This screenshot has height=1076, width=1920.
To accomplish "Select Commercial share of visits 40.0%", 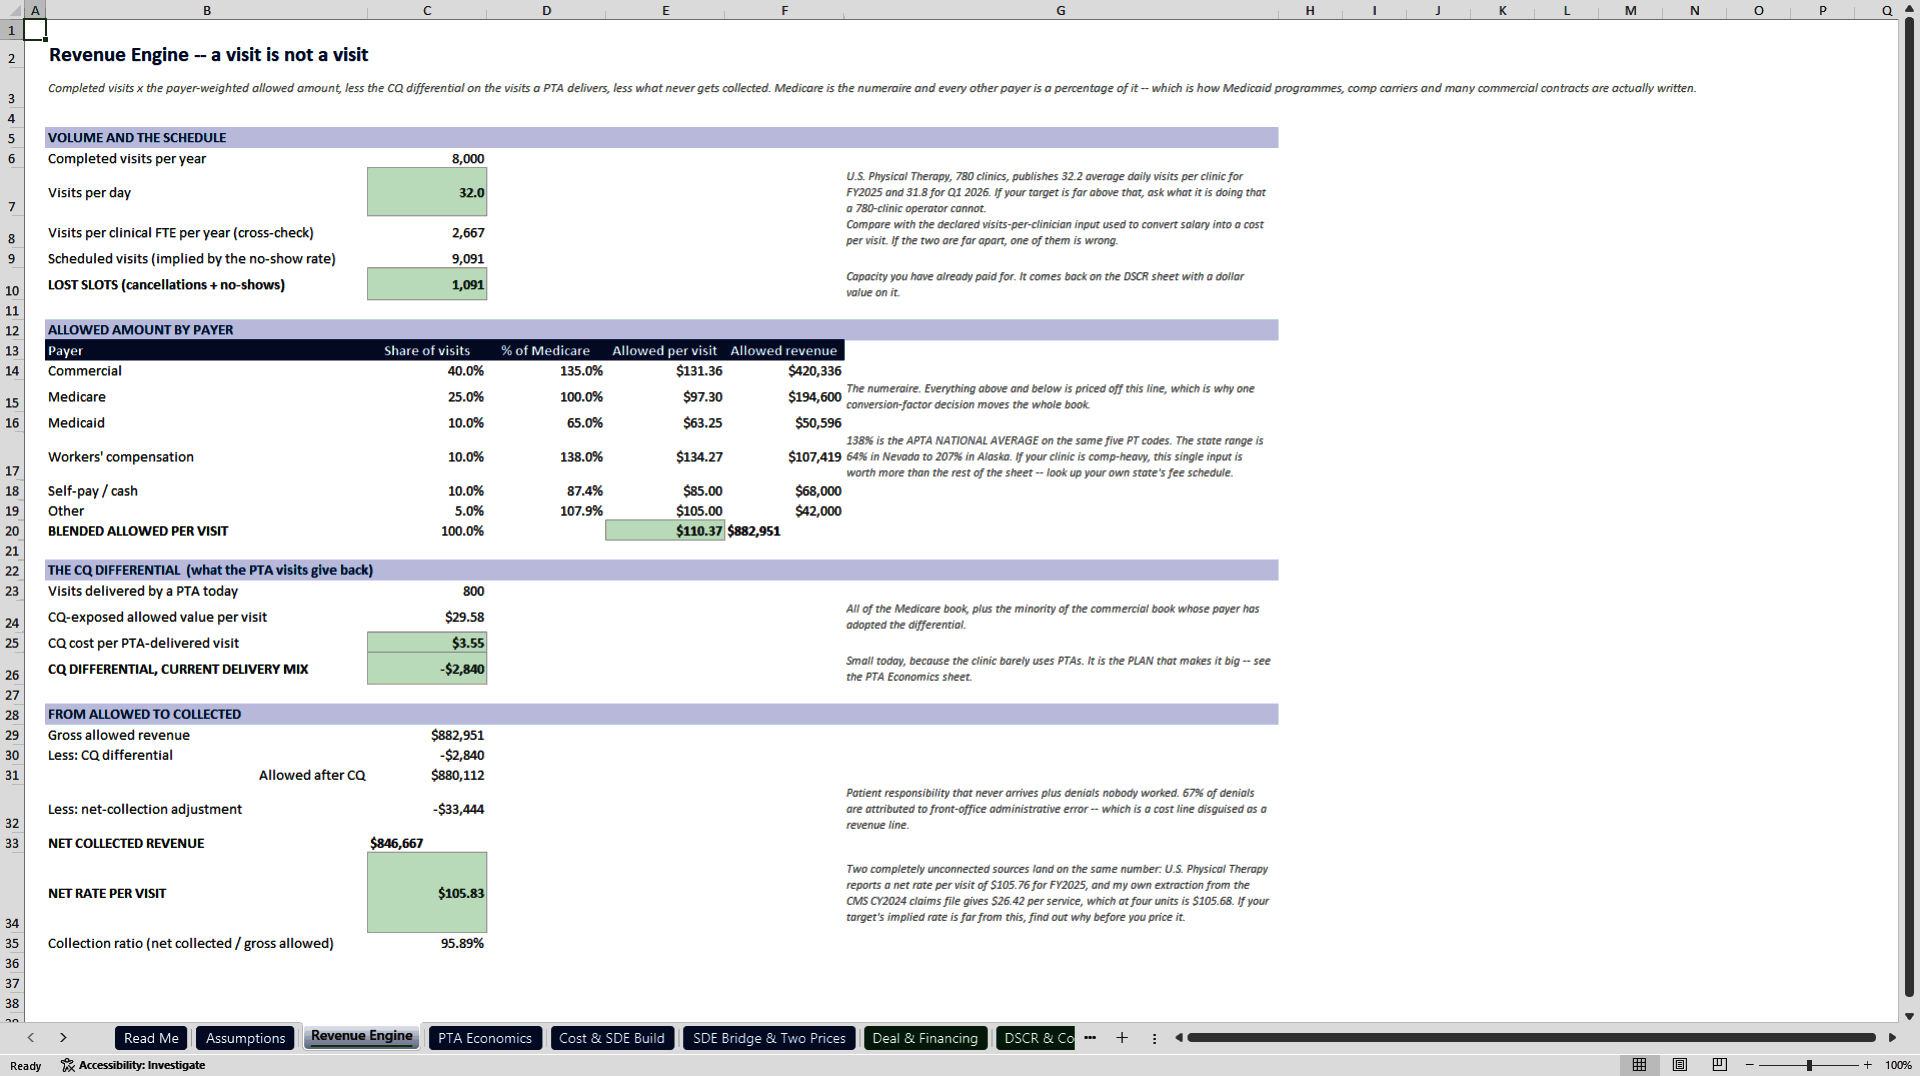I will click(x=427, y=371).
